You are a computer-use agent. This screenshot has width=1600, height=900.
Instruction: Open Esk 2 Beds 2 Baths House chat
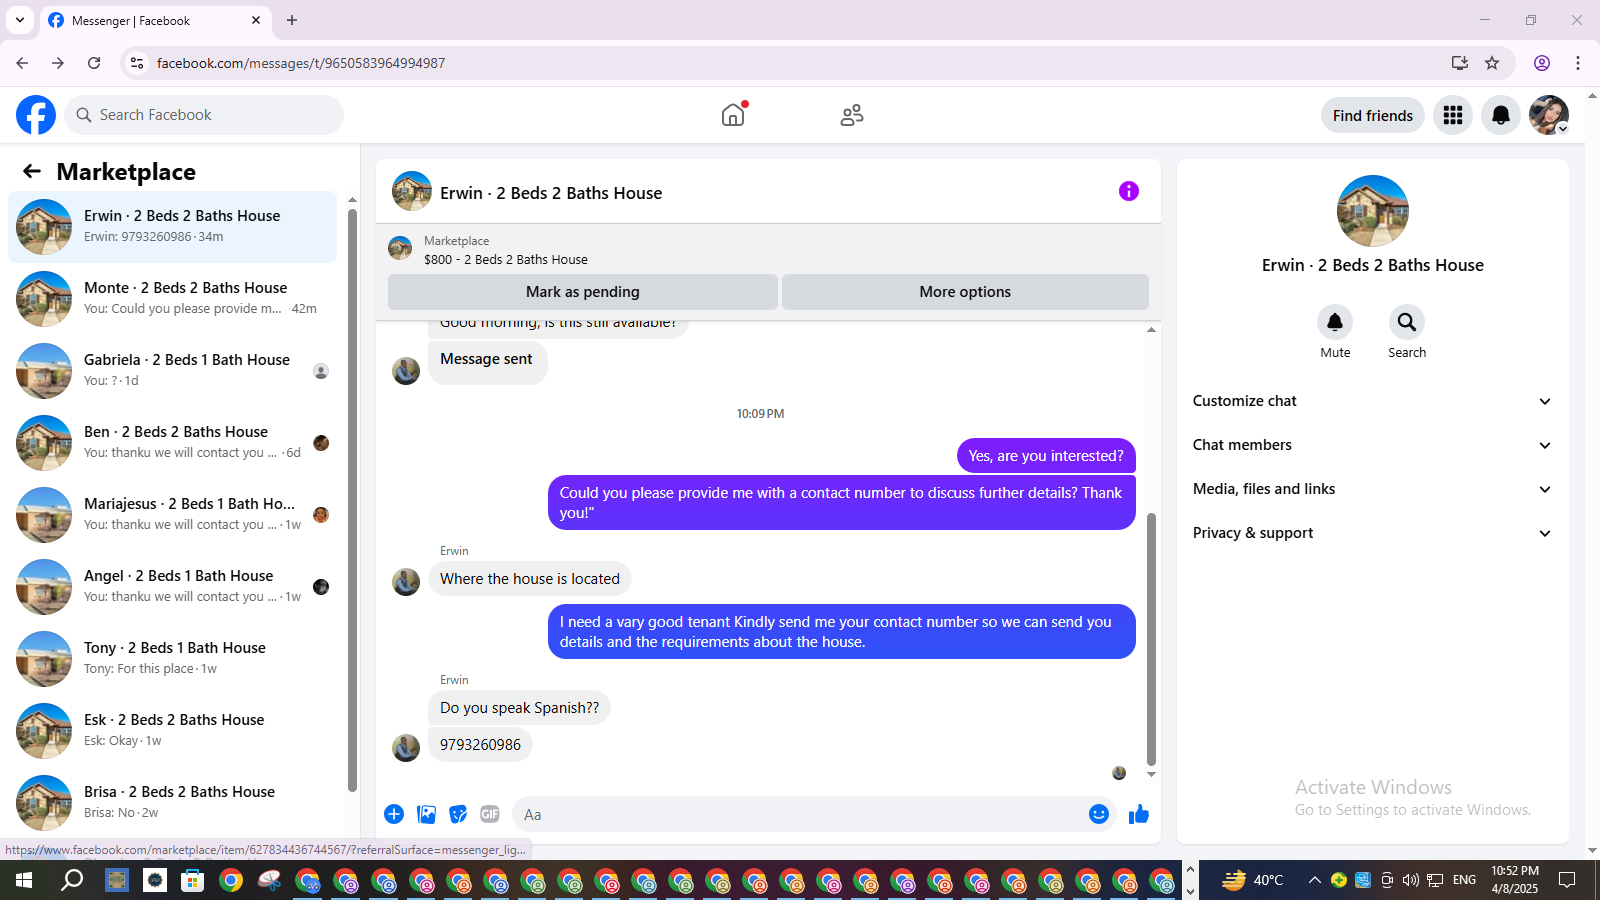172,731
